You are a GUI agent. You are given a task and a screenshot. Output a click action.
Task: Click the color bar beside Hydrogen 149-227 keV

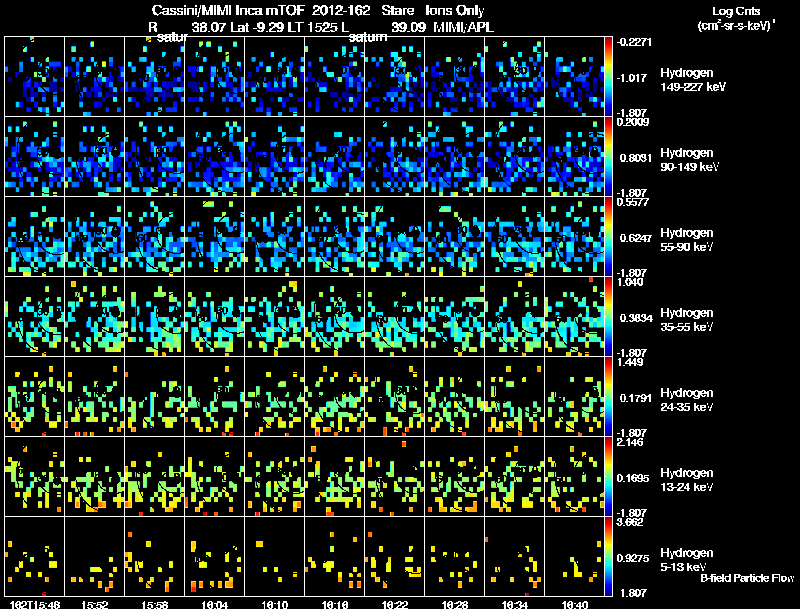608,77
